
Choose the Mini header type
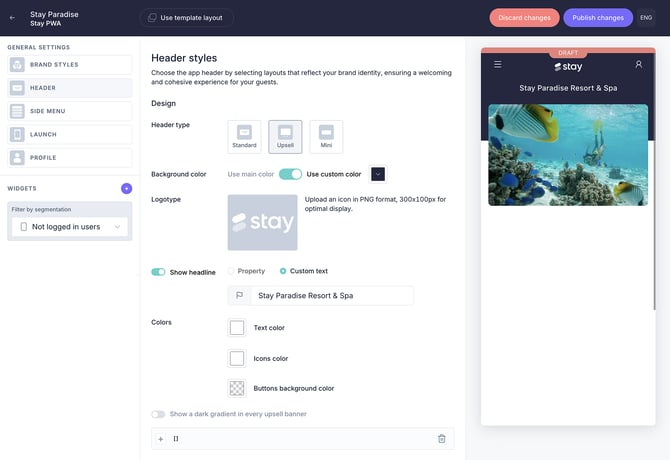(x=326, y=137)
